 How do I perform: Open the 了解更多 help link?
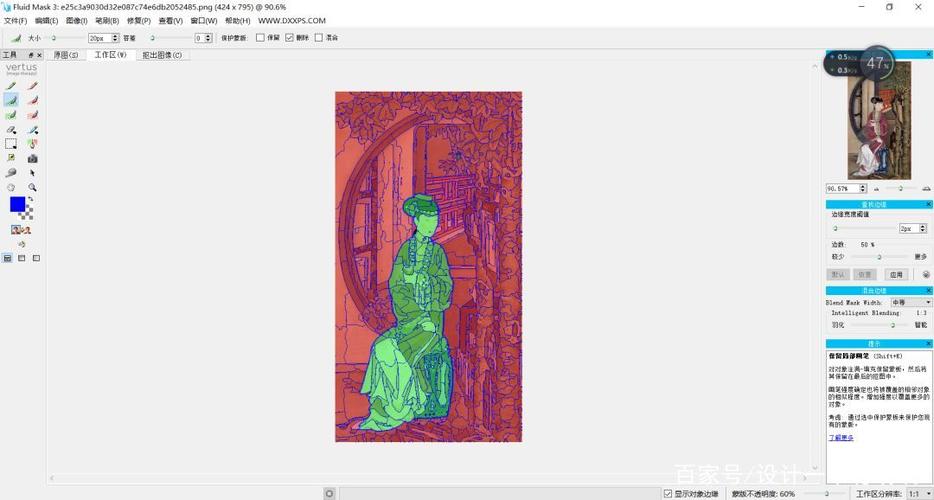[x=841, y=437]
